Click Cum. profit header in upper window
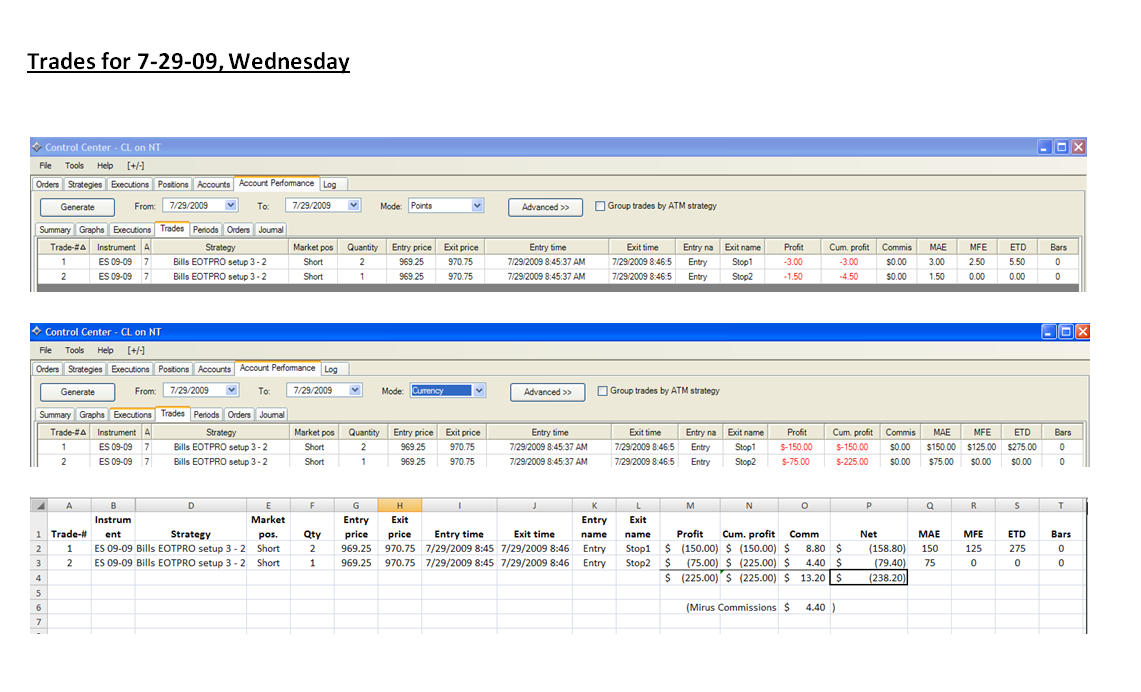The image size is (1141, 692). pyautogui.click(x=849, y=247)
